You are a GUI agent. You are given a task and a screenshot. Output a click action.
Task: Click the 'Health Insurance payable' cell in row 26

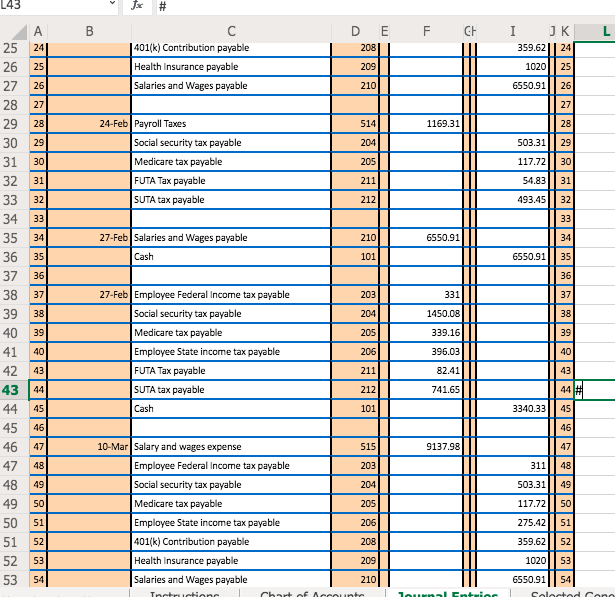[x=231, y=67]
